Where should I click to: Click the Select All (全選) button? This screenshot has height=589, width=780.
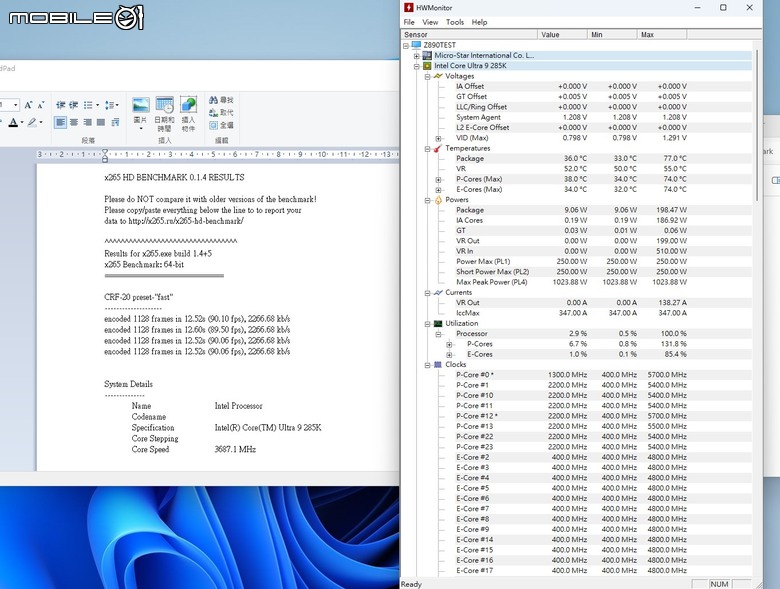(x=221, y=125)
